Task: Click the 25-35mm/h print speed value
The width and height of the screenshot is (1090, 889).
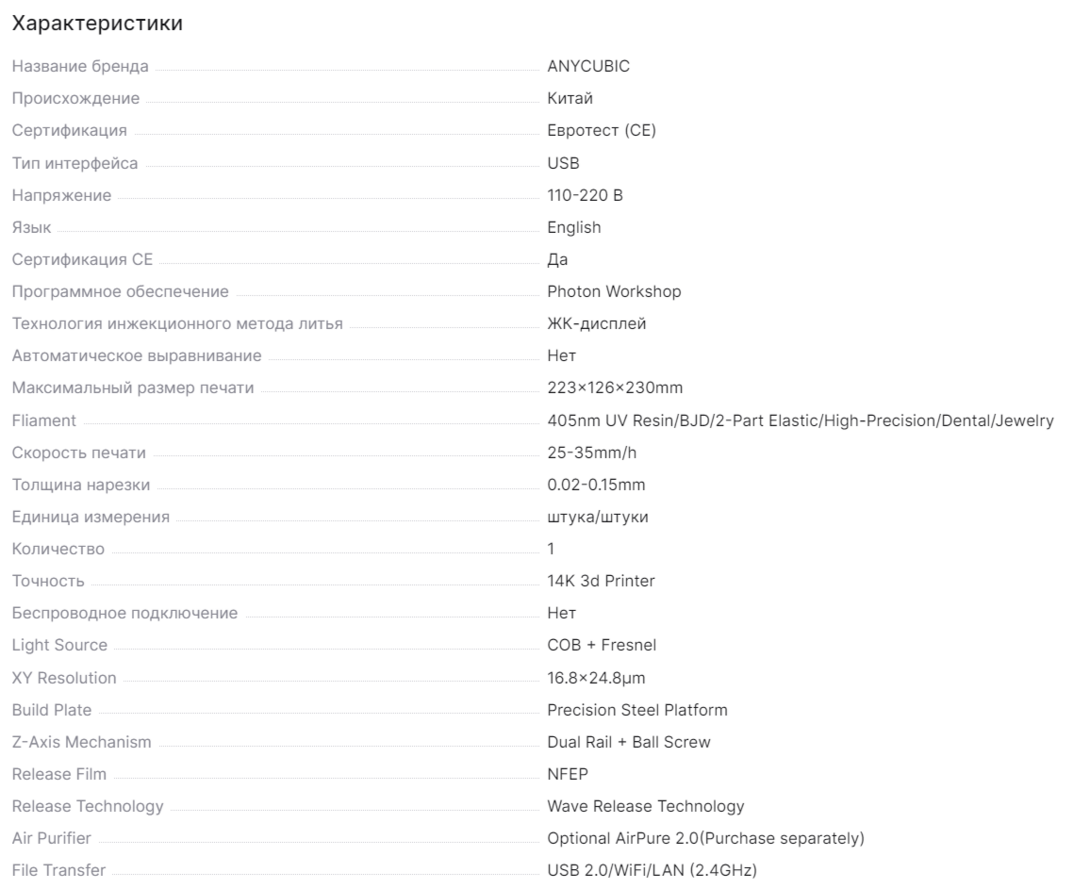Action: [x=592, y=452]
